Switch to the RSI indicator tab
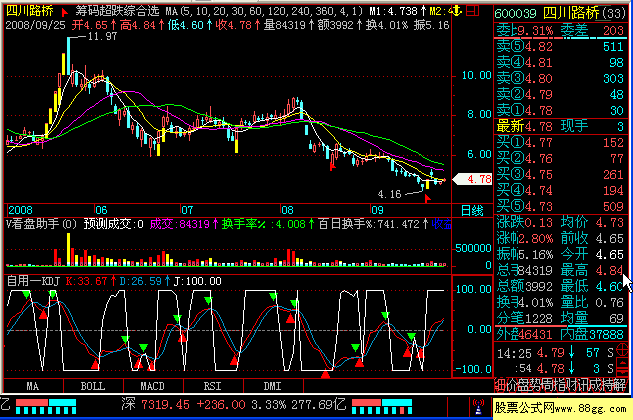This screenshot has height=420, width=633. (x=213, y=386)
